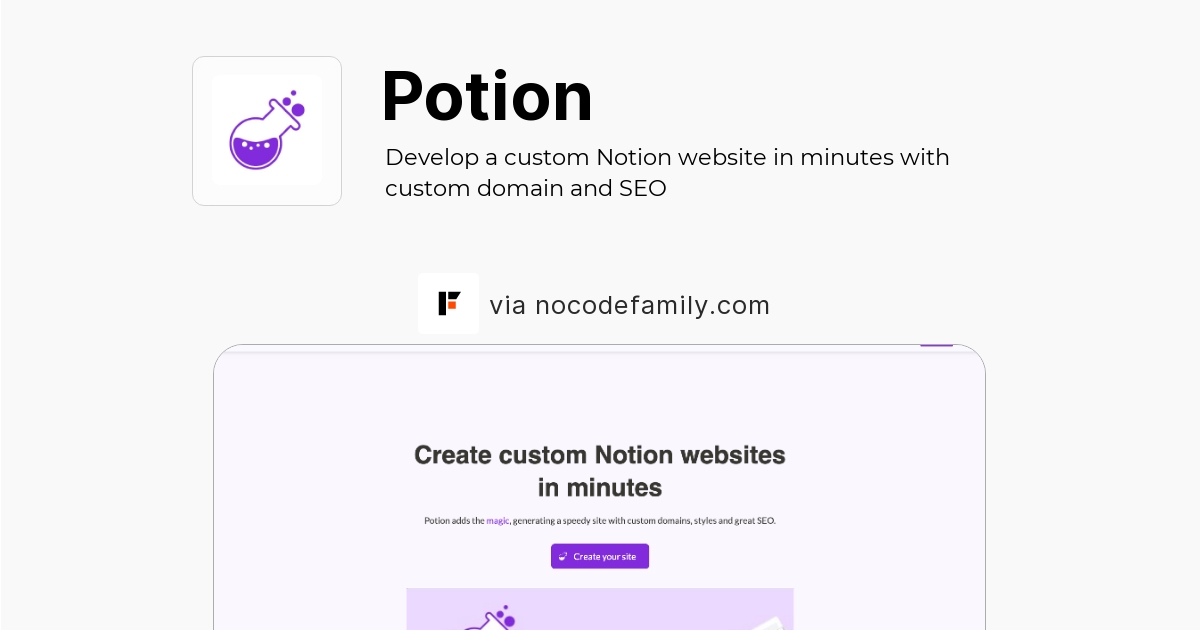The height and width of the screenshot is (630, 1200).
Task: Click the Potion flask logo tile
Action: [x=267, y=131]
